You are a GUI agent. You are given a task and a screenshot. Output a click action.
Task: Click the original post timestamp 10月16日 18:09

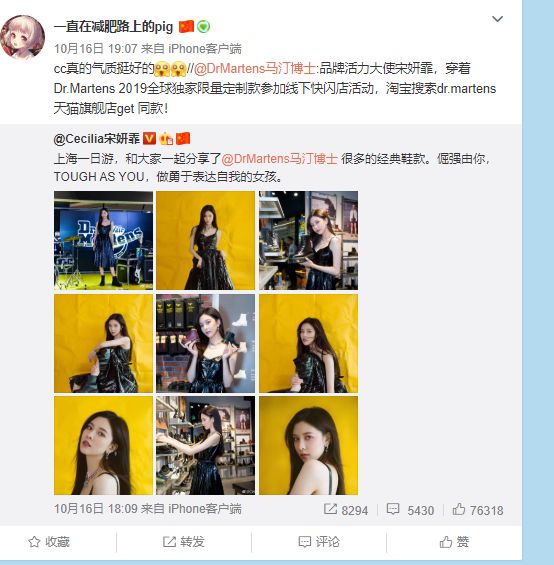click(96, 509)
